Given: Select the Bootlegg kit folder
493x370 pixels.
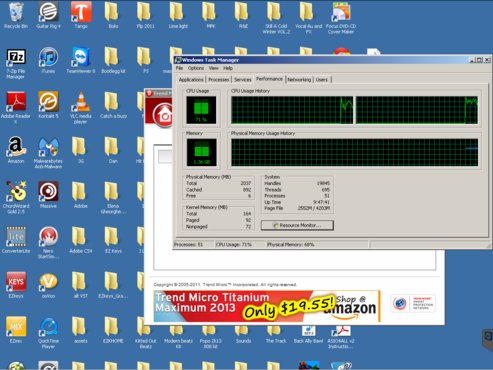Looking at the screenshot, I should click(x=113, y=60).
